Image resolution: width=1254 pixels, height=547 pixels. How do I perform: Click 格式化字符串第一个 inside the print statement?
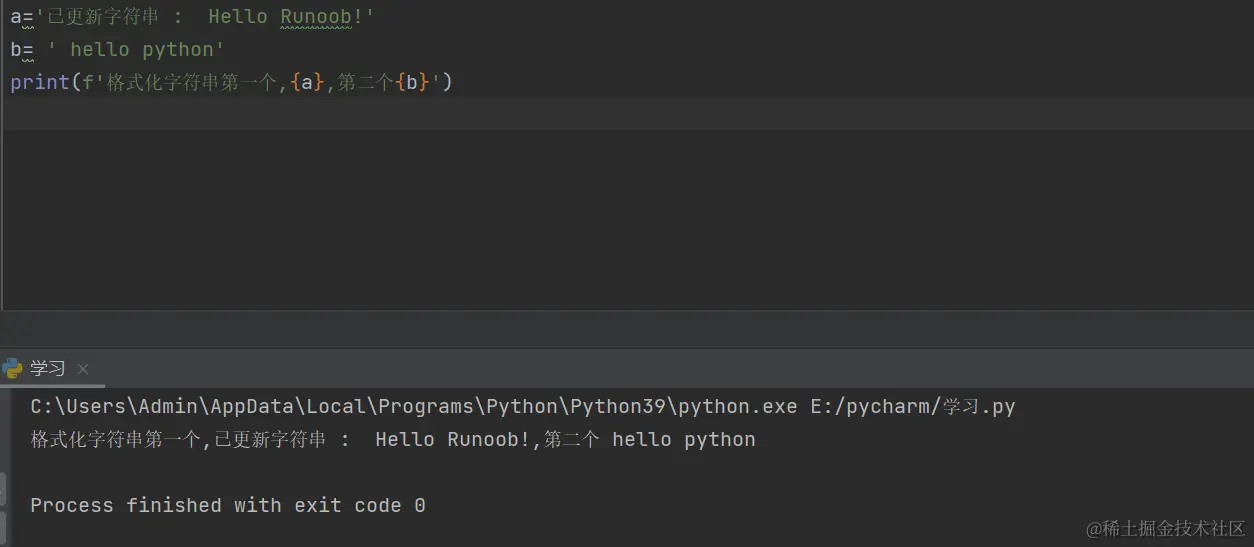191,83
